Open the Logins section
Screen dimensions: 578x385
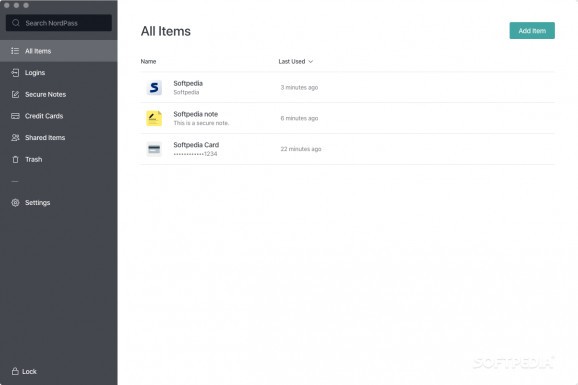coord(35,73)
